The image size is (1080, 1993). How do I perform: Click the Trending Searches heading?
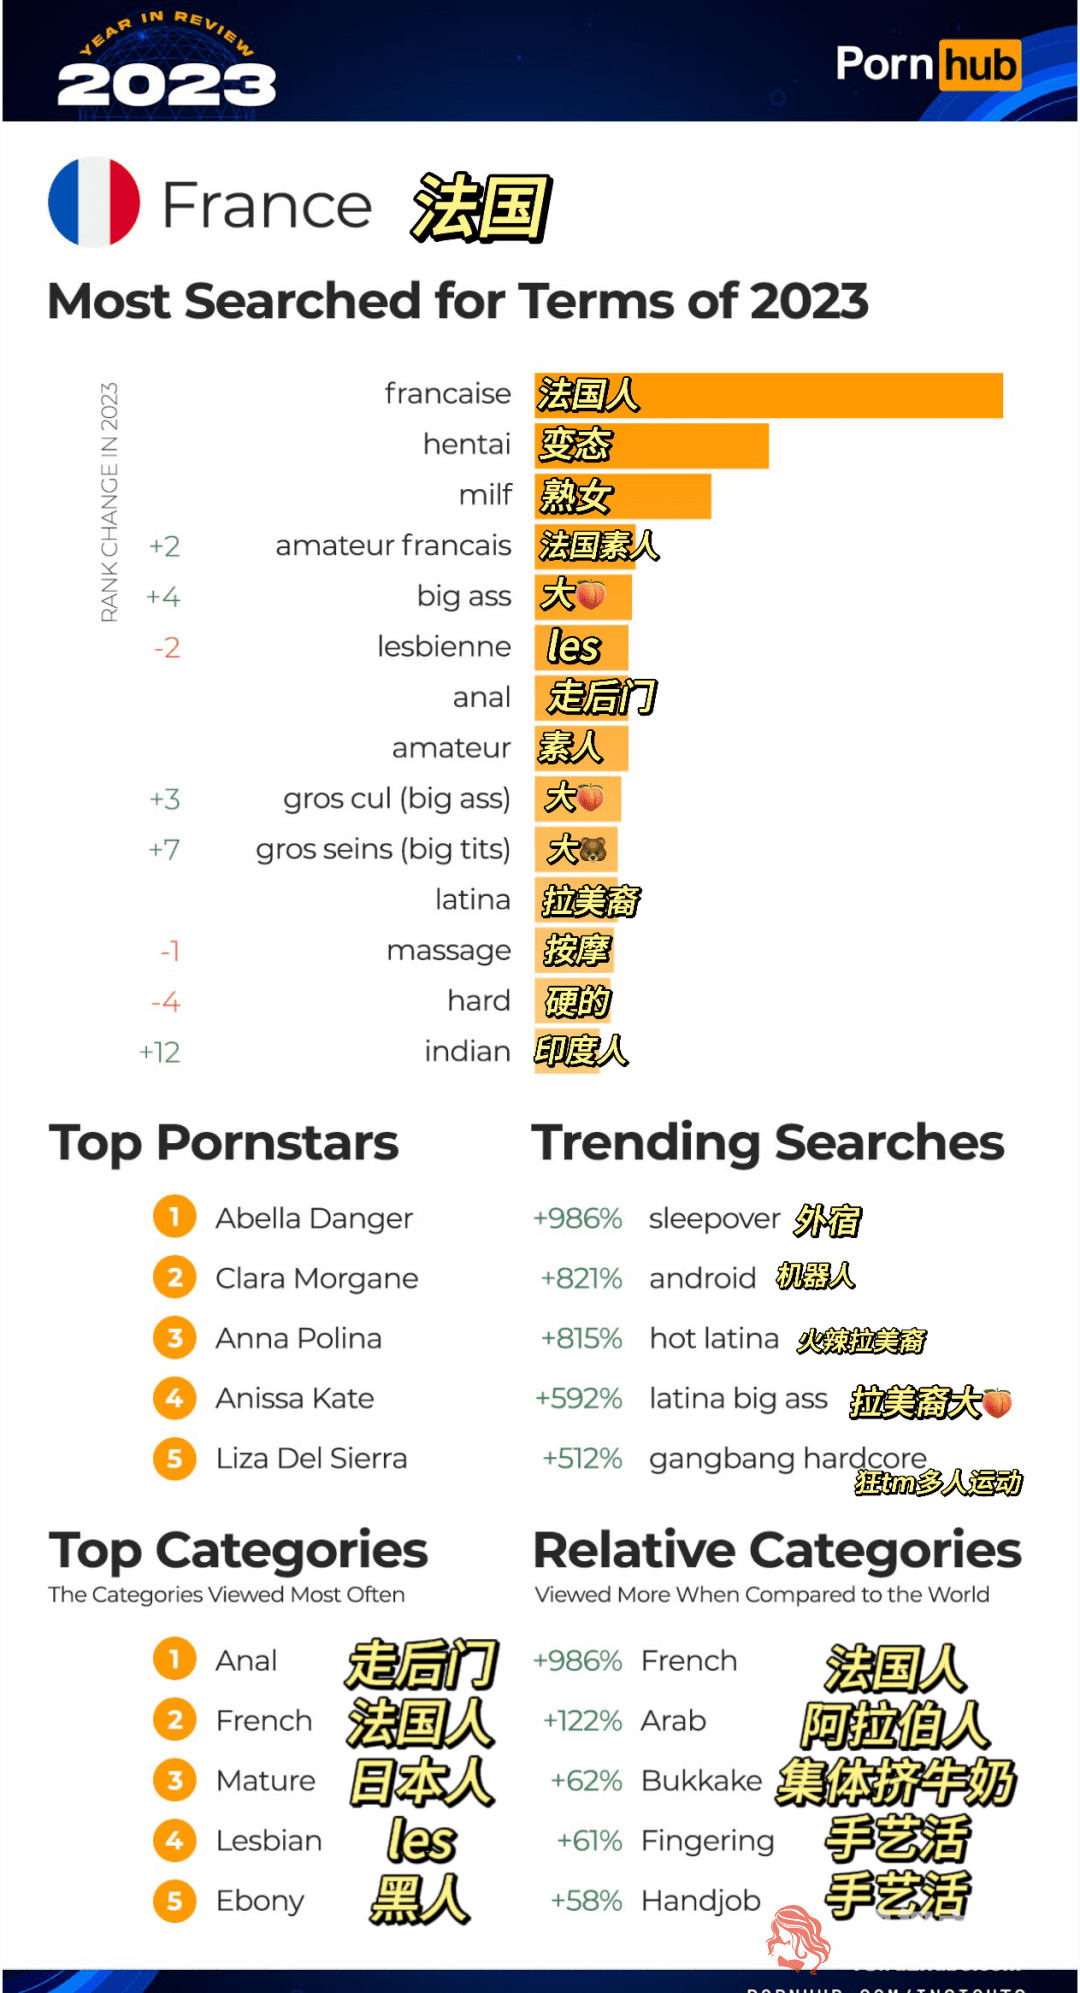tap(768, 1143)
